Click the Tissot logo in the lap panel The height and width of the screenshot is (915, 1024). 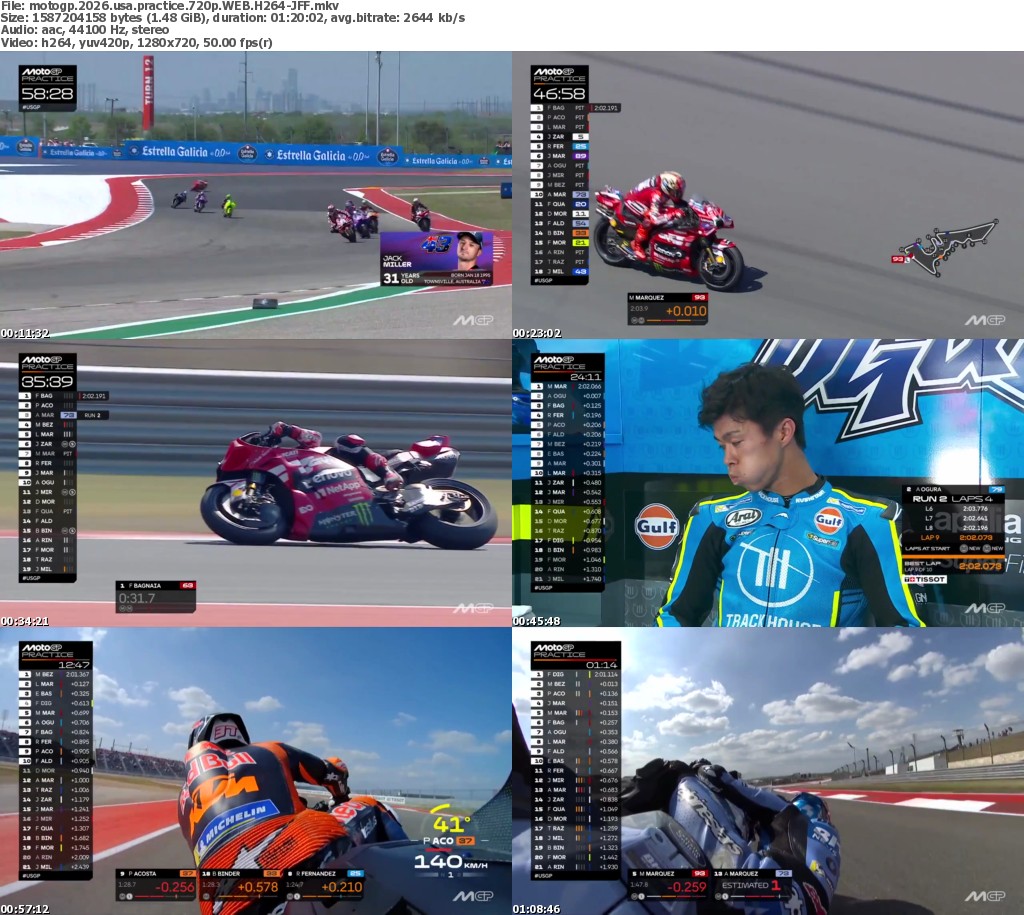(x=925, y=579)
